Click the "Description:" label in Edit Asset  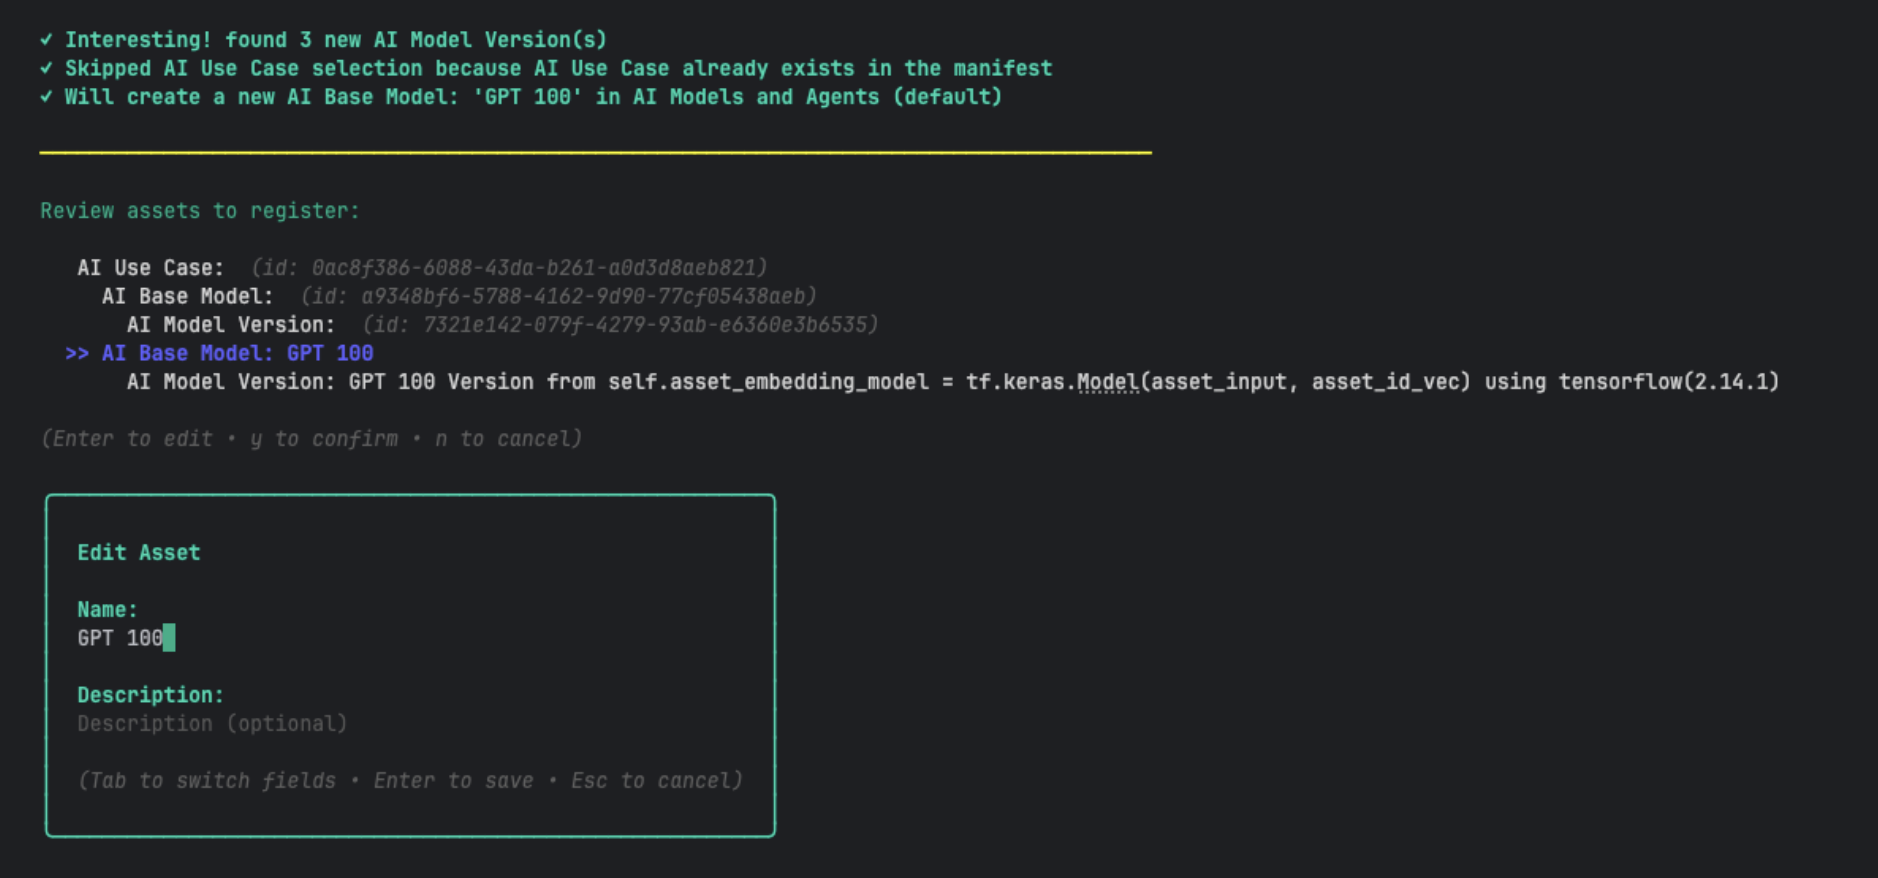click(150, 695)
